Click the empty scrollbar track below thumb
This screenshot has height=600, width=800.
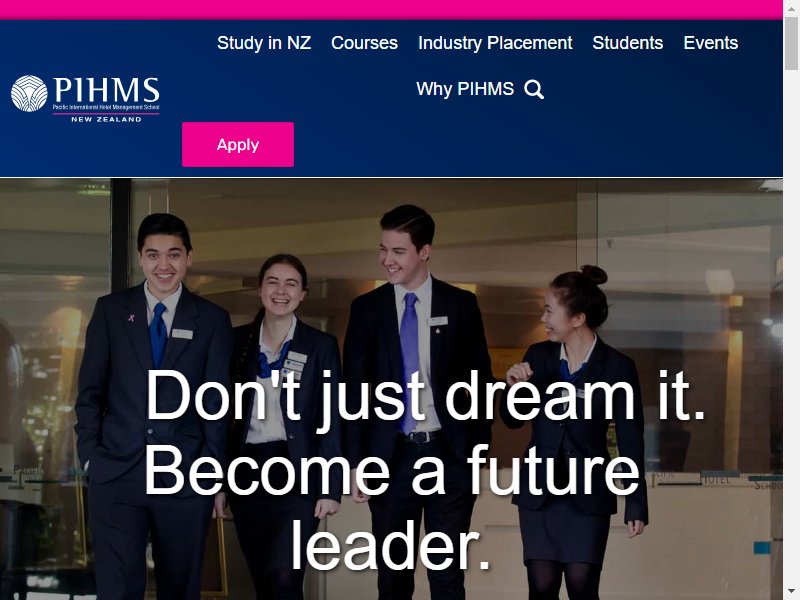(x=791, y=327)
